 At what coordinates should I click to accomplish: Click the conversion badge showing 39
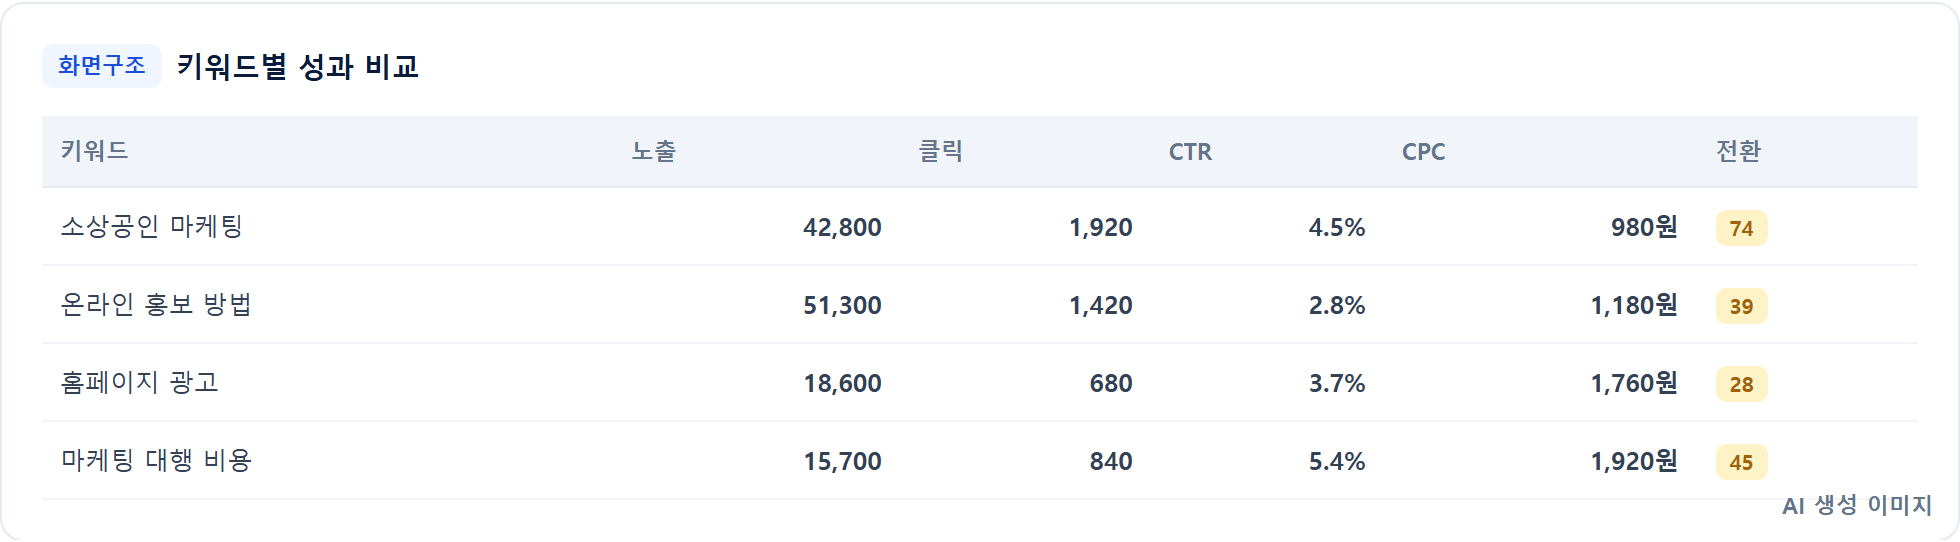pos(1741,306)
